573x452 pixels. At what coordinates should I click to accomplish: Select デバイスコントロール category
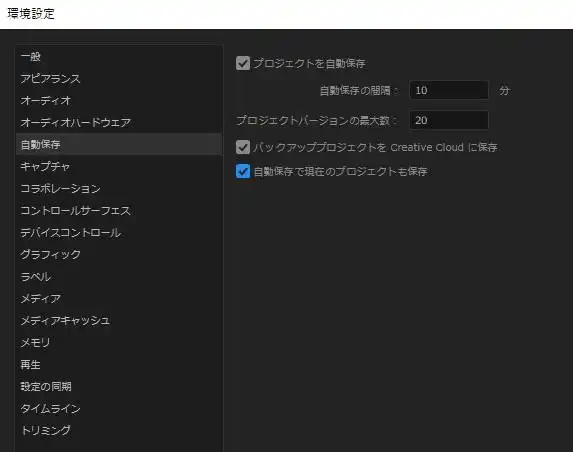(x=119, y=232)
